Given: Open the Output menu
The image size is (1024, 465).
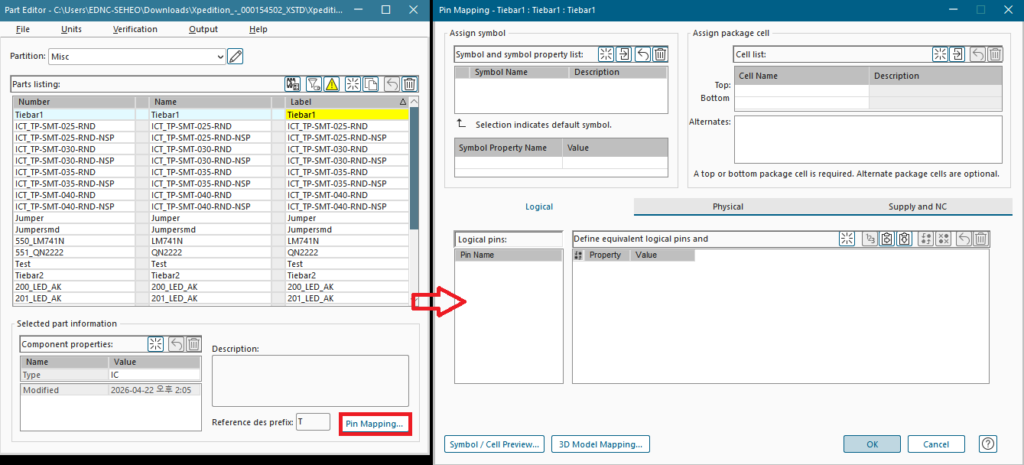Looking at the screenshot, I should coord(203,29).
